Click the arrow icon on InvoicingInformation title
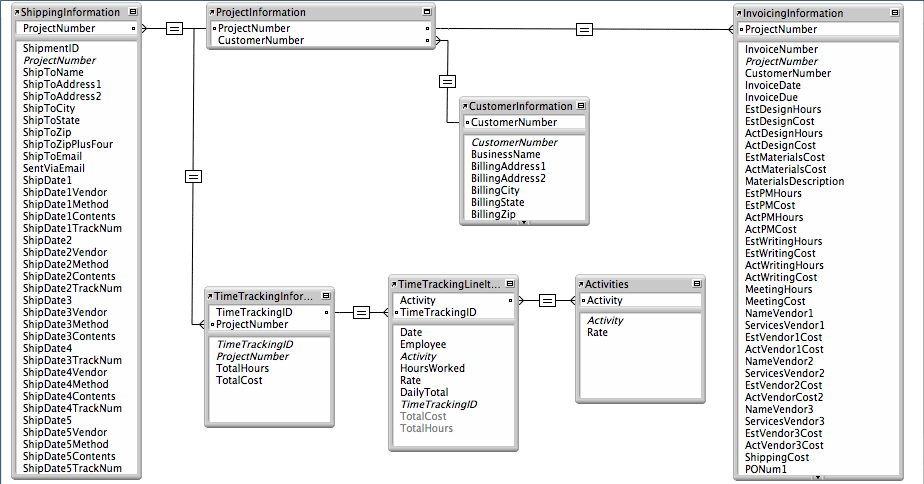This screenshot has height=484, width=924. pyautogui.click(x=739, y=14)
